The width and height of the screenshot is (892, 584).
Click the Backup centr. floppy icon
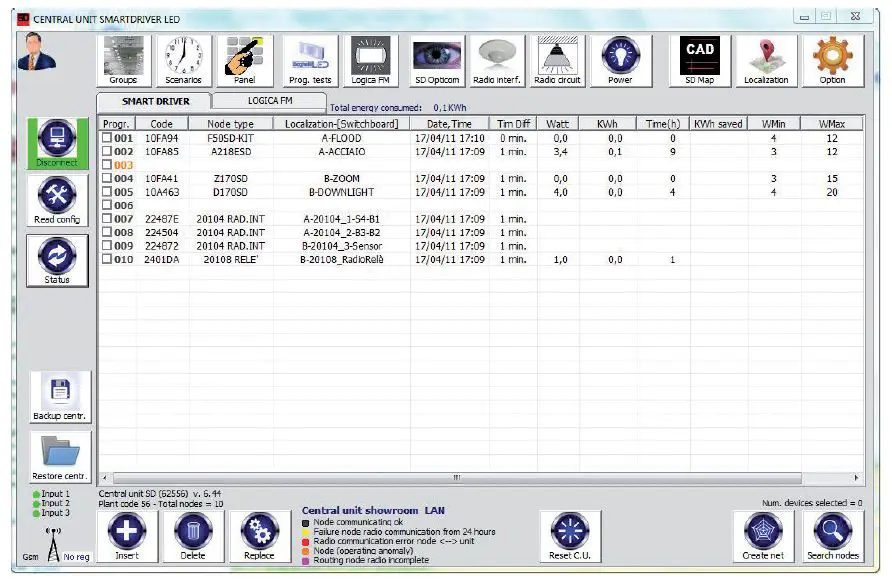click(59, 397)
